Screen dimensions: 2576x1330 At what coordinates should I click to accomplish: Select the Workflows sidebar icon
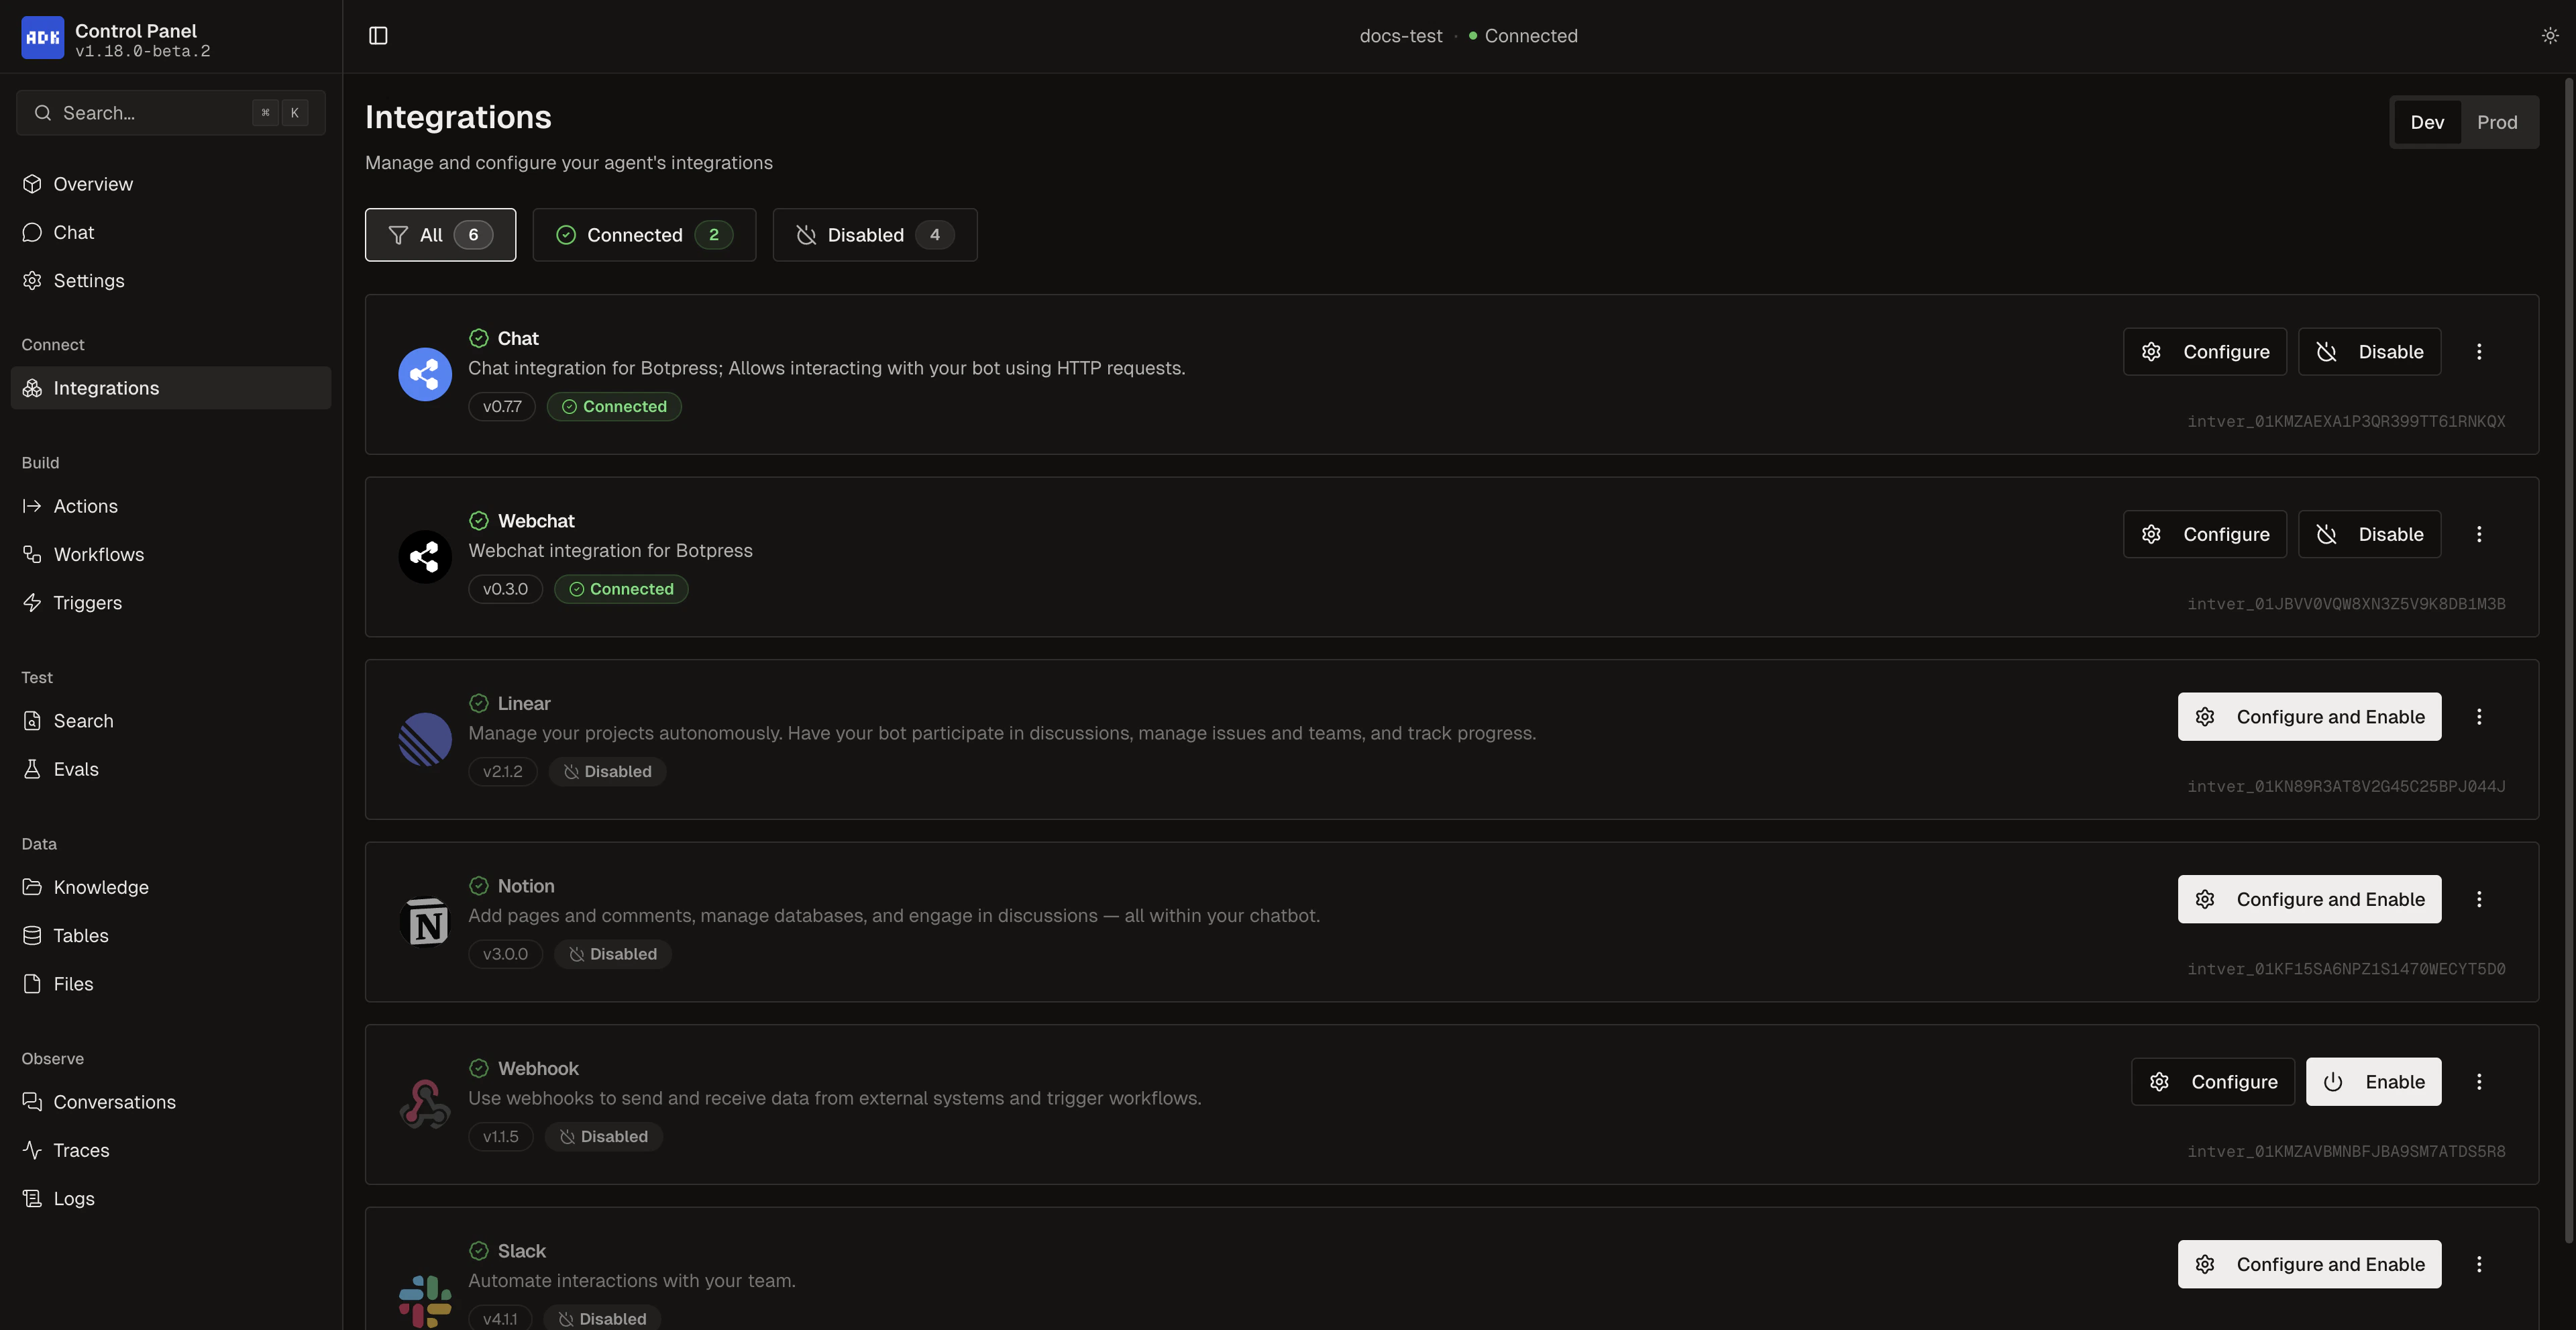click(31, 554)
